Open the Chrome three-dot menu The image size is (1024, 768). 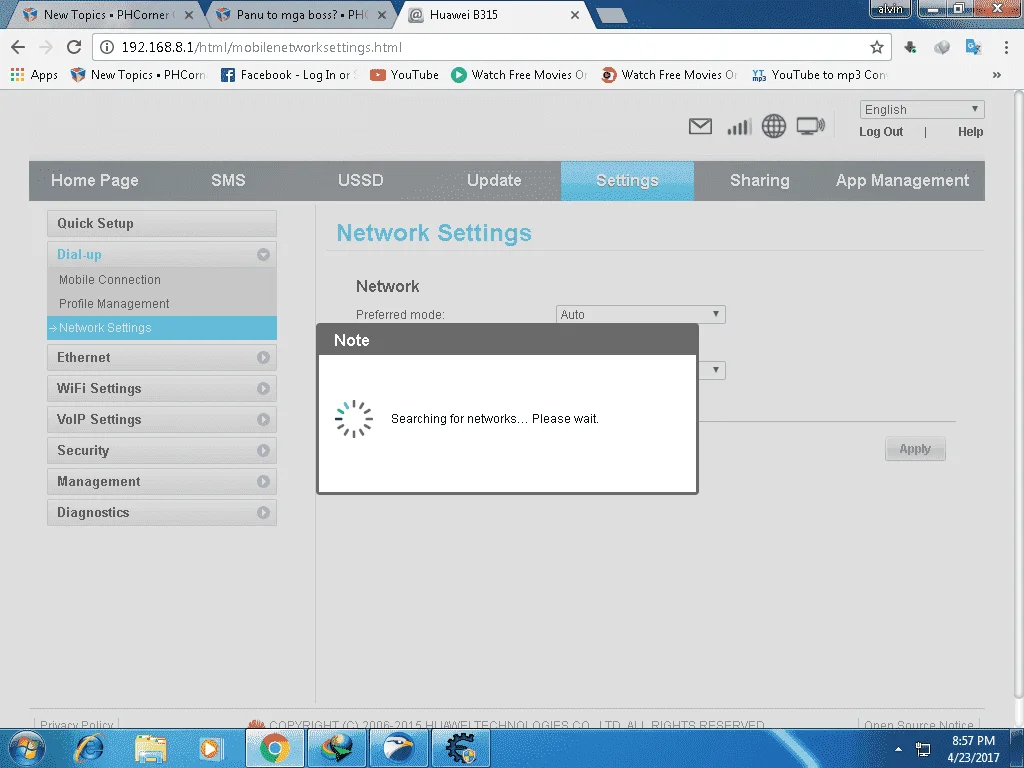coord(1006,47)
